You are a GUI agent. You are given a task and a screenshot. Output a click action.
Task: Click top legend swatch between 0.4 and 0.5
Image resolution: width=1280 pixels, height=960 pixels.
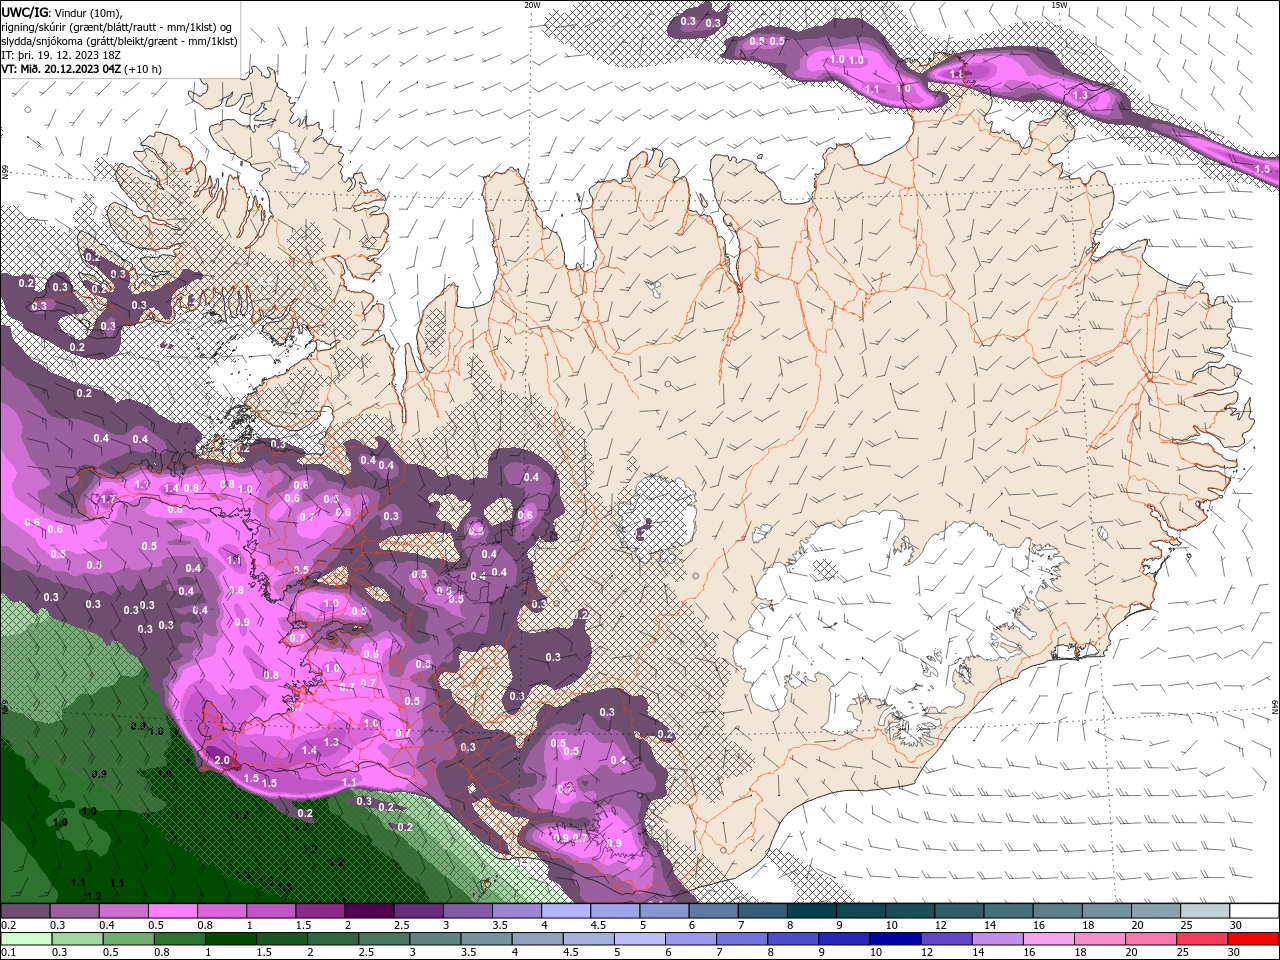123,911
